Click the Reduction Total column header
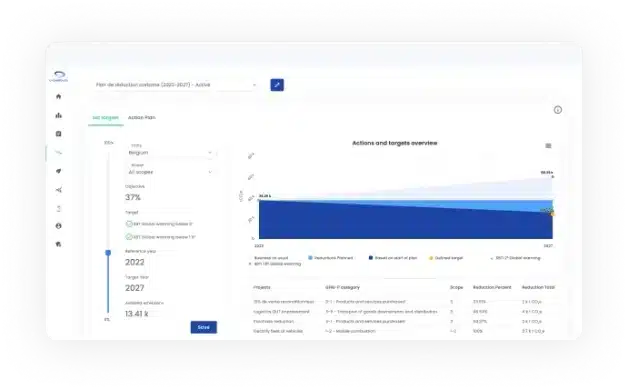This screenshot has height=389, width=628. coord(538,287)
